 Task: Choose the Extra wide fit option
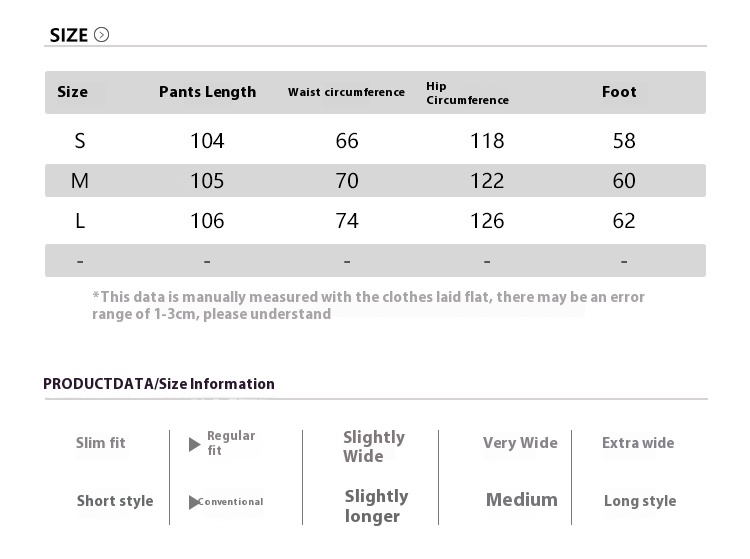pyautogui.click(x=638, y=443)
